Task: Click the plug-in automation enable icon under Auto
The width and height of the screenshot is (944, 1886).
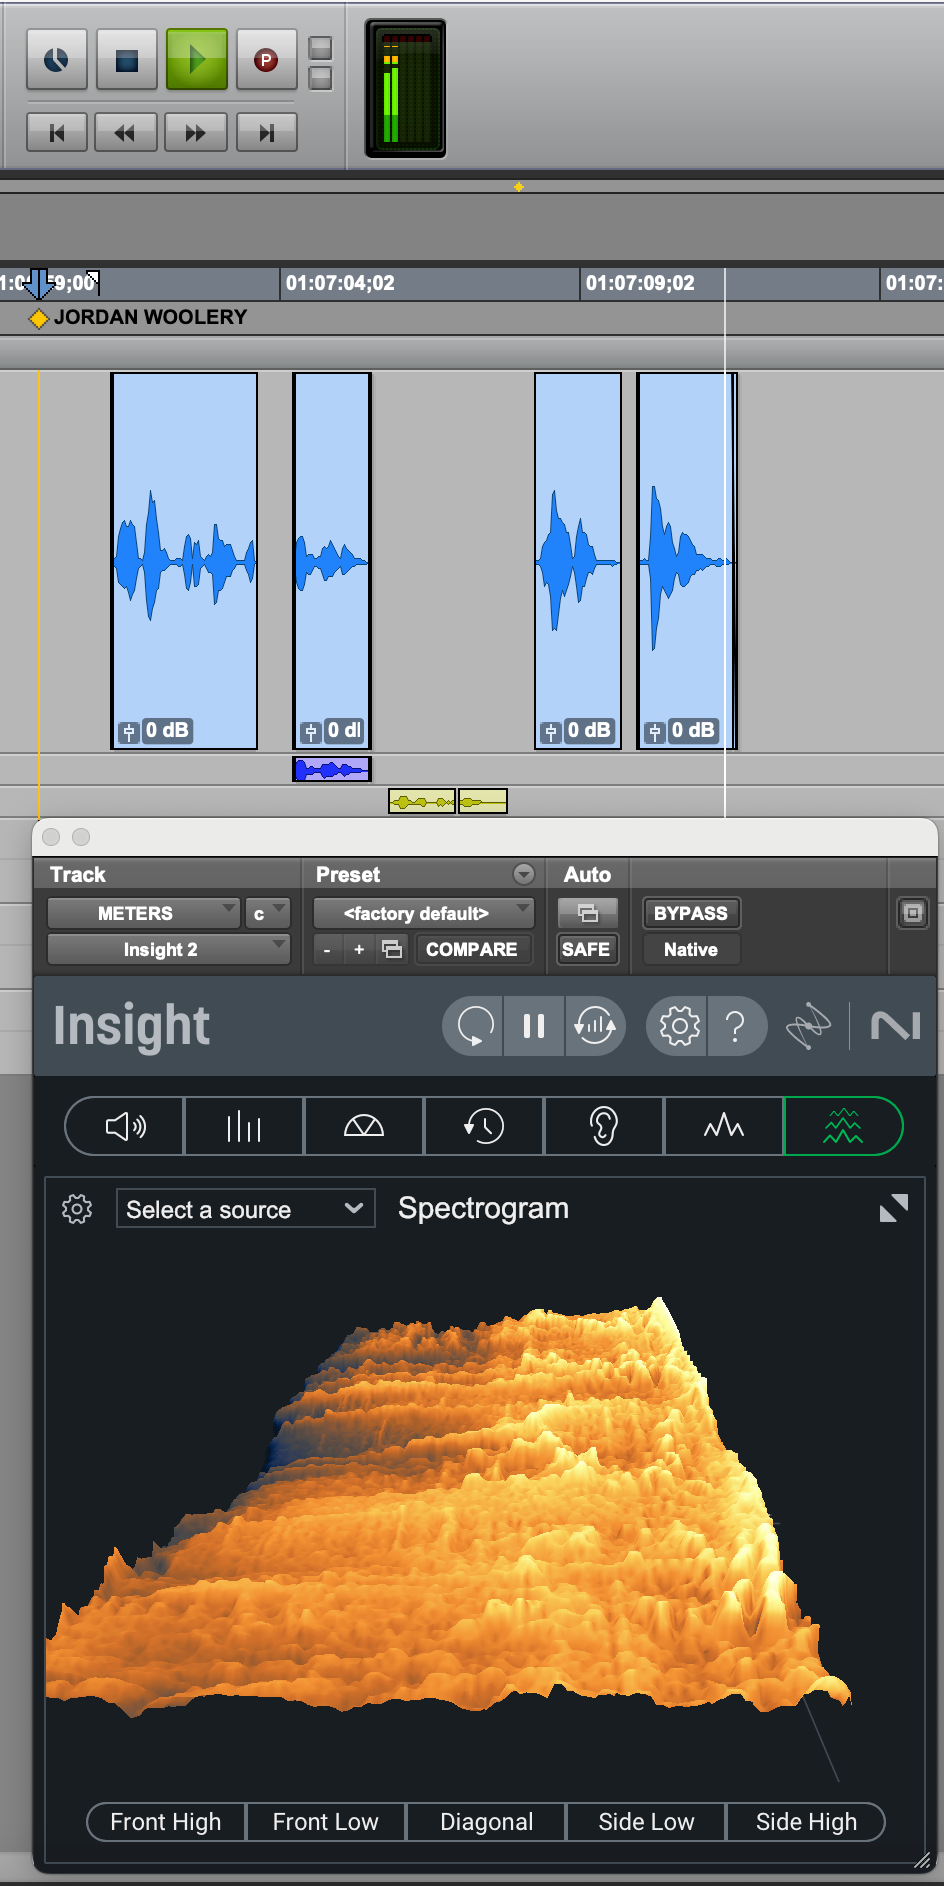Action: click(x=587, y=913)
